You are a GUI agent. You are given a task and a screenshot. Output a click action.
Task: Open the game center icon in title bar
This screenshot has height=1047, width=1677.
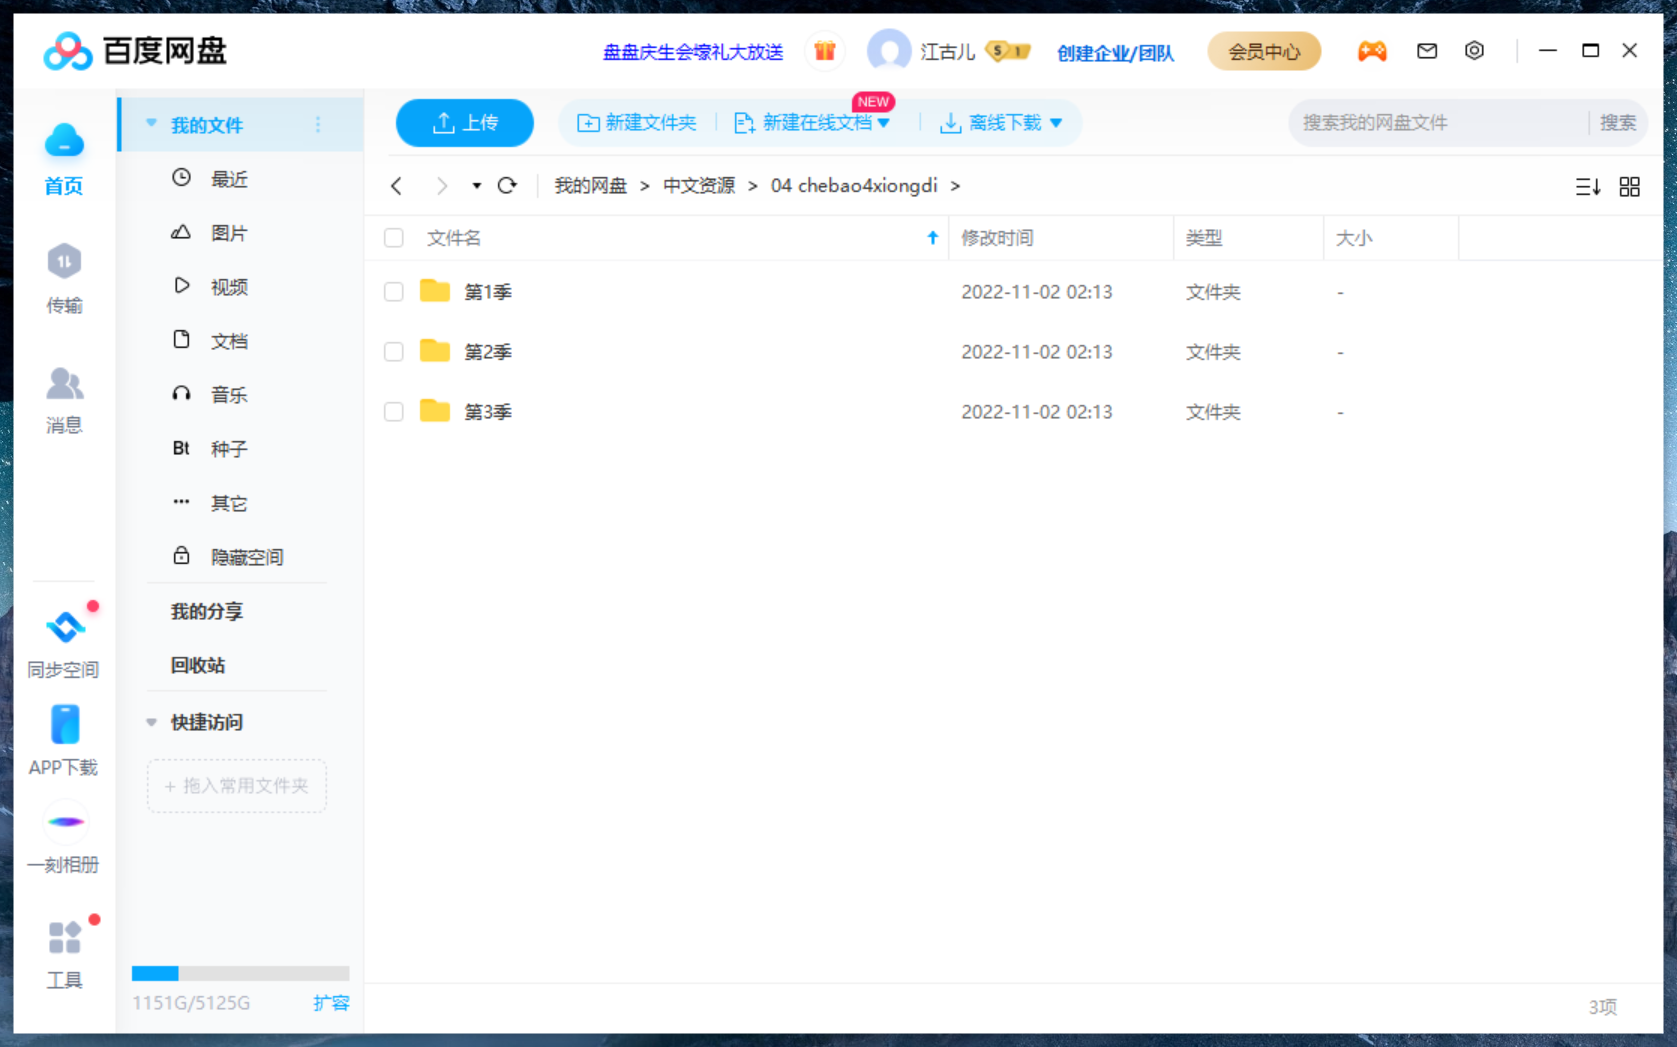[x=1372, y=51]
